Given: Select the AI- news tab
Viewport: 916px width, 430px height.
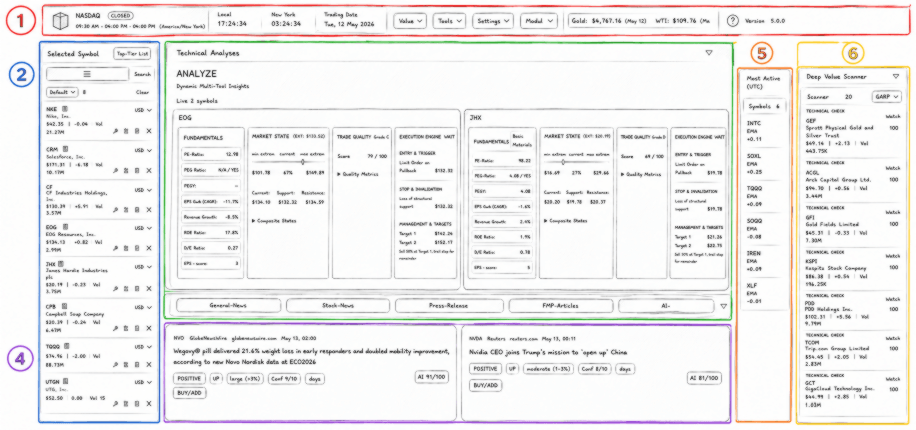Looking at the screenshot, I should (666, 306).
